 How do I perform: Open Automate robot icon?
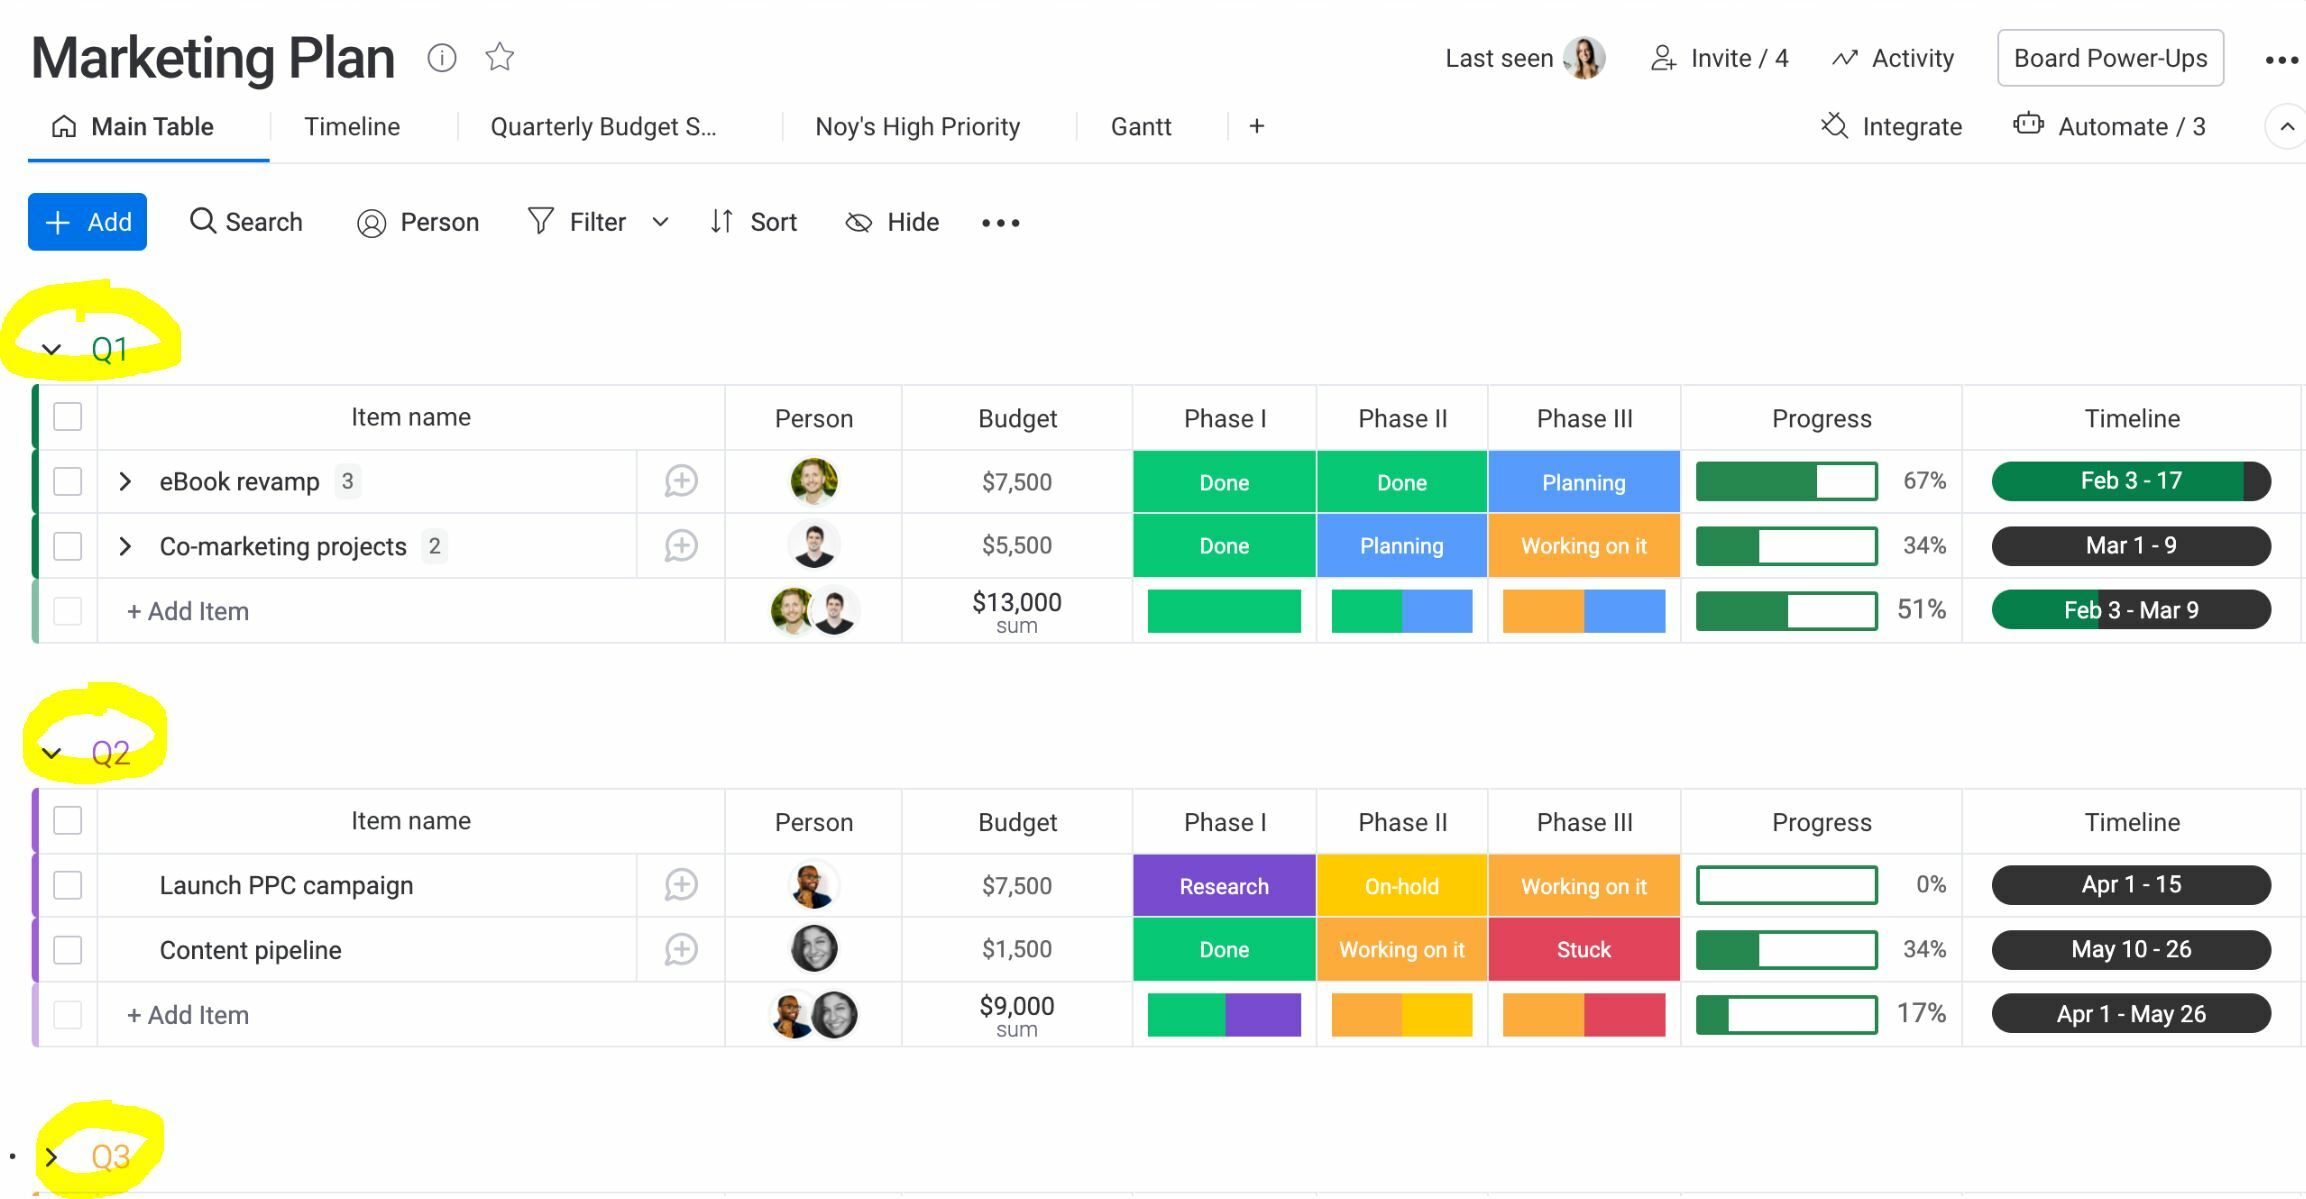coord(2028,125)
